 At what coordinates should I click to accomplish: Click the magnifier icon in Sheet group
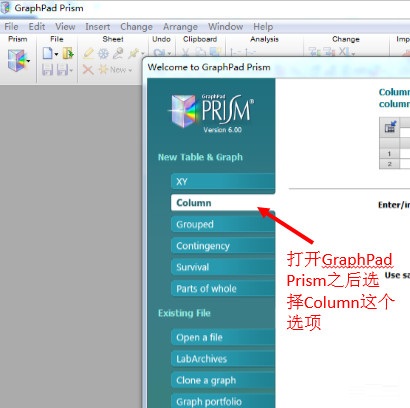[118, 53]
